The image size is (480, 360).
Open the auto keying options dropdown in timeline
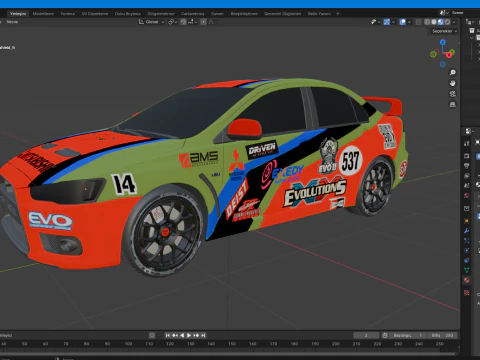pyautogui.click(x=159, y=335)
